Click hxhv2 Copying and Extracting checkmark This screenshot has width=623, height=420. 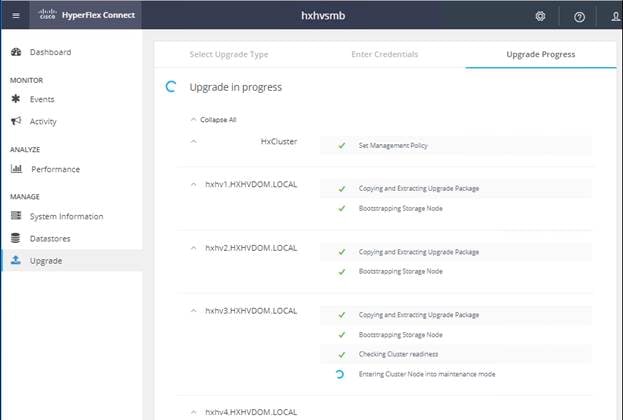[x=342, y=252]
